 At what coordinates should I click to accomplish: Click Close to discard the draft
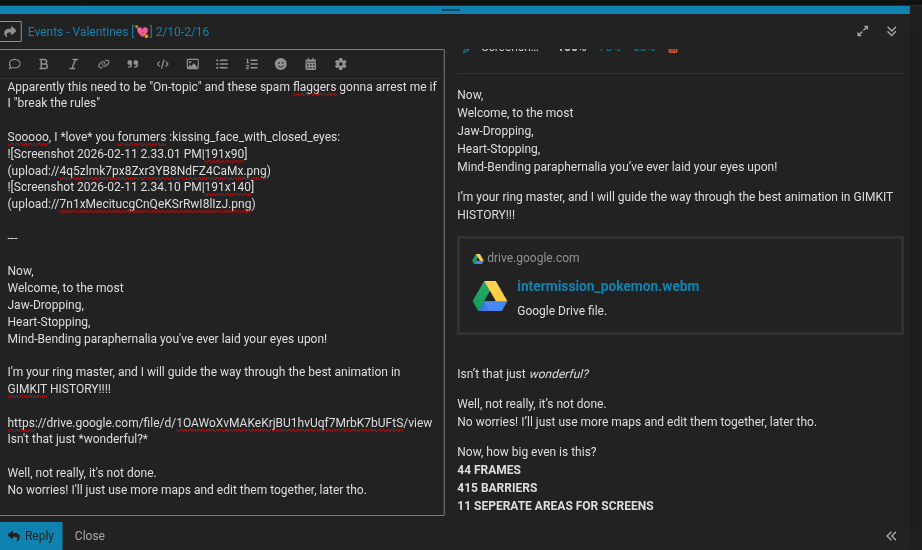pos(89,536)
